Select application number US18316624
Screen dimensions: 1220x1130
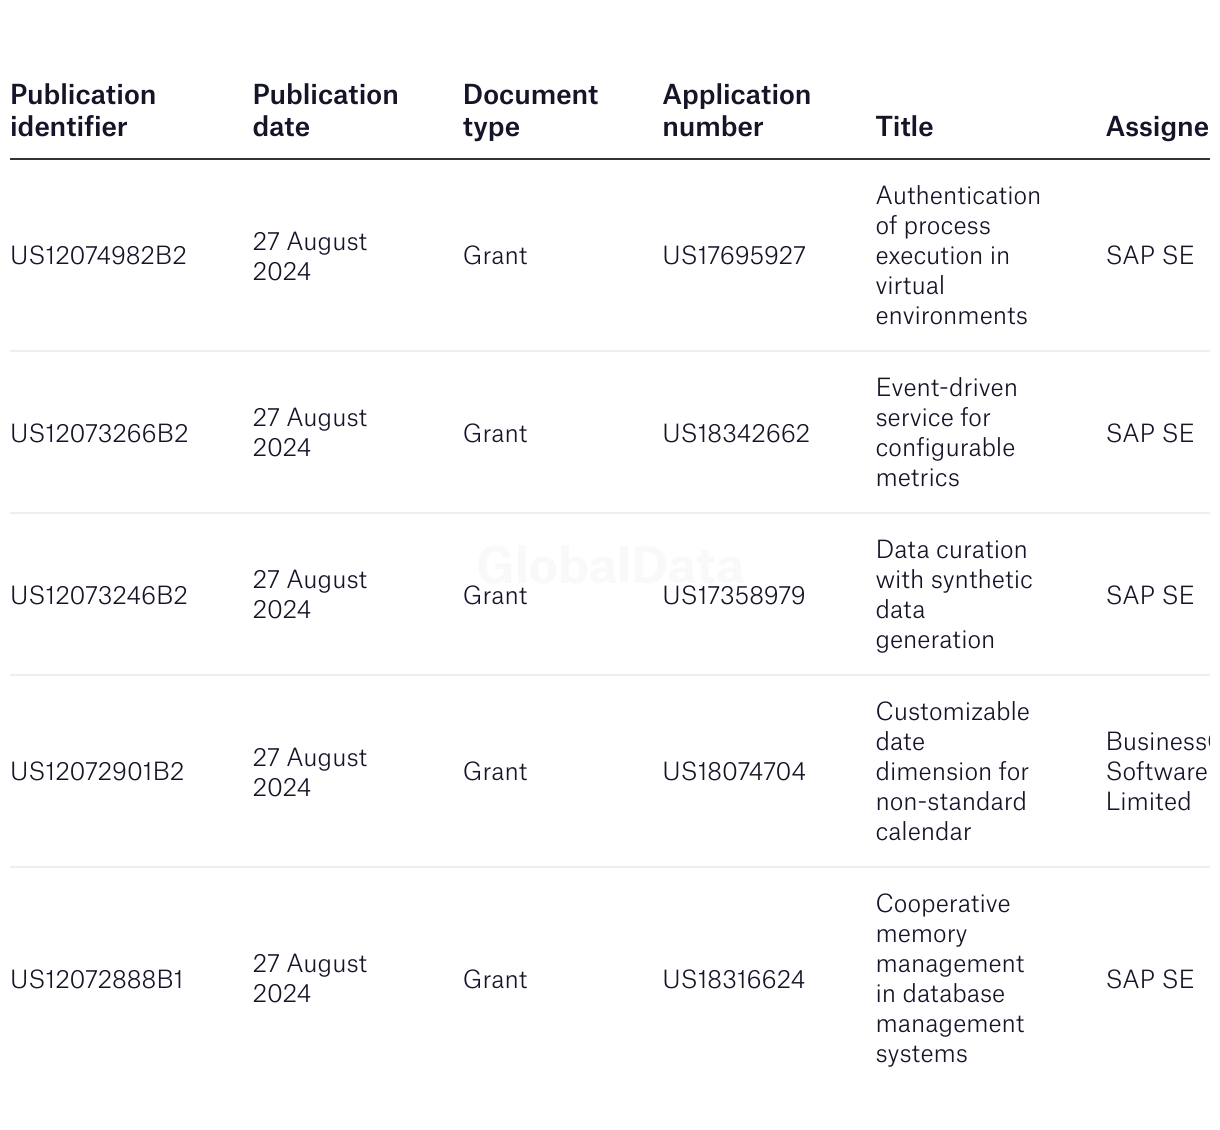(734, 979)
